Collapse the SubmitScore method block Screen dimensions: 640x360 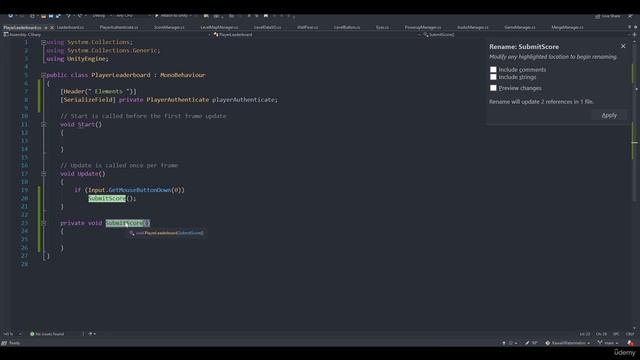[43, 223]
